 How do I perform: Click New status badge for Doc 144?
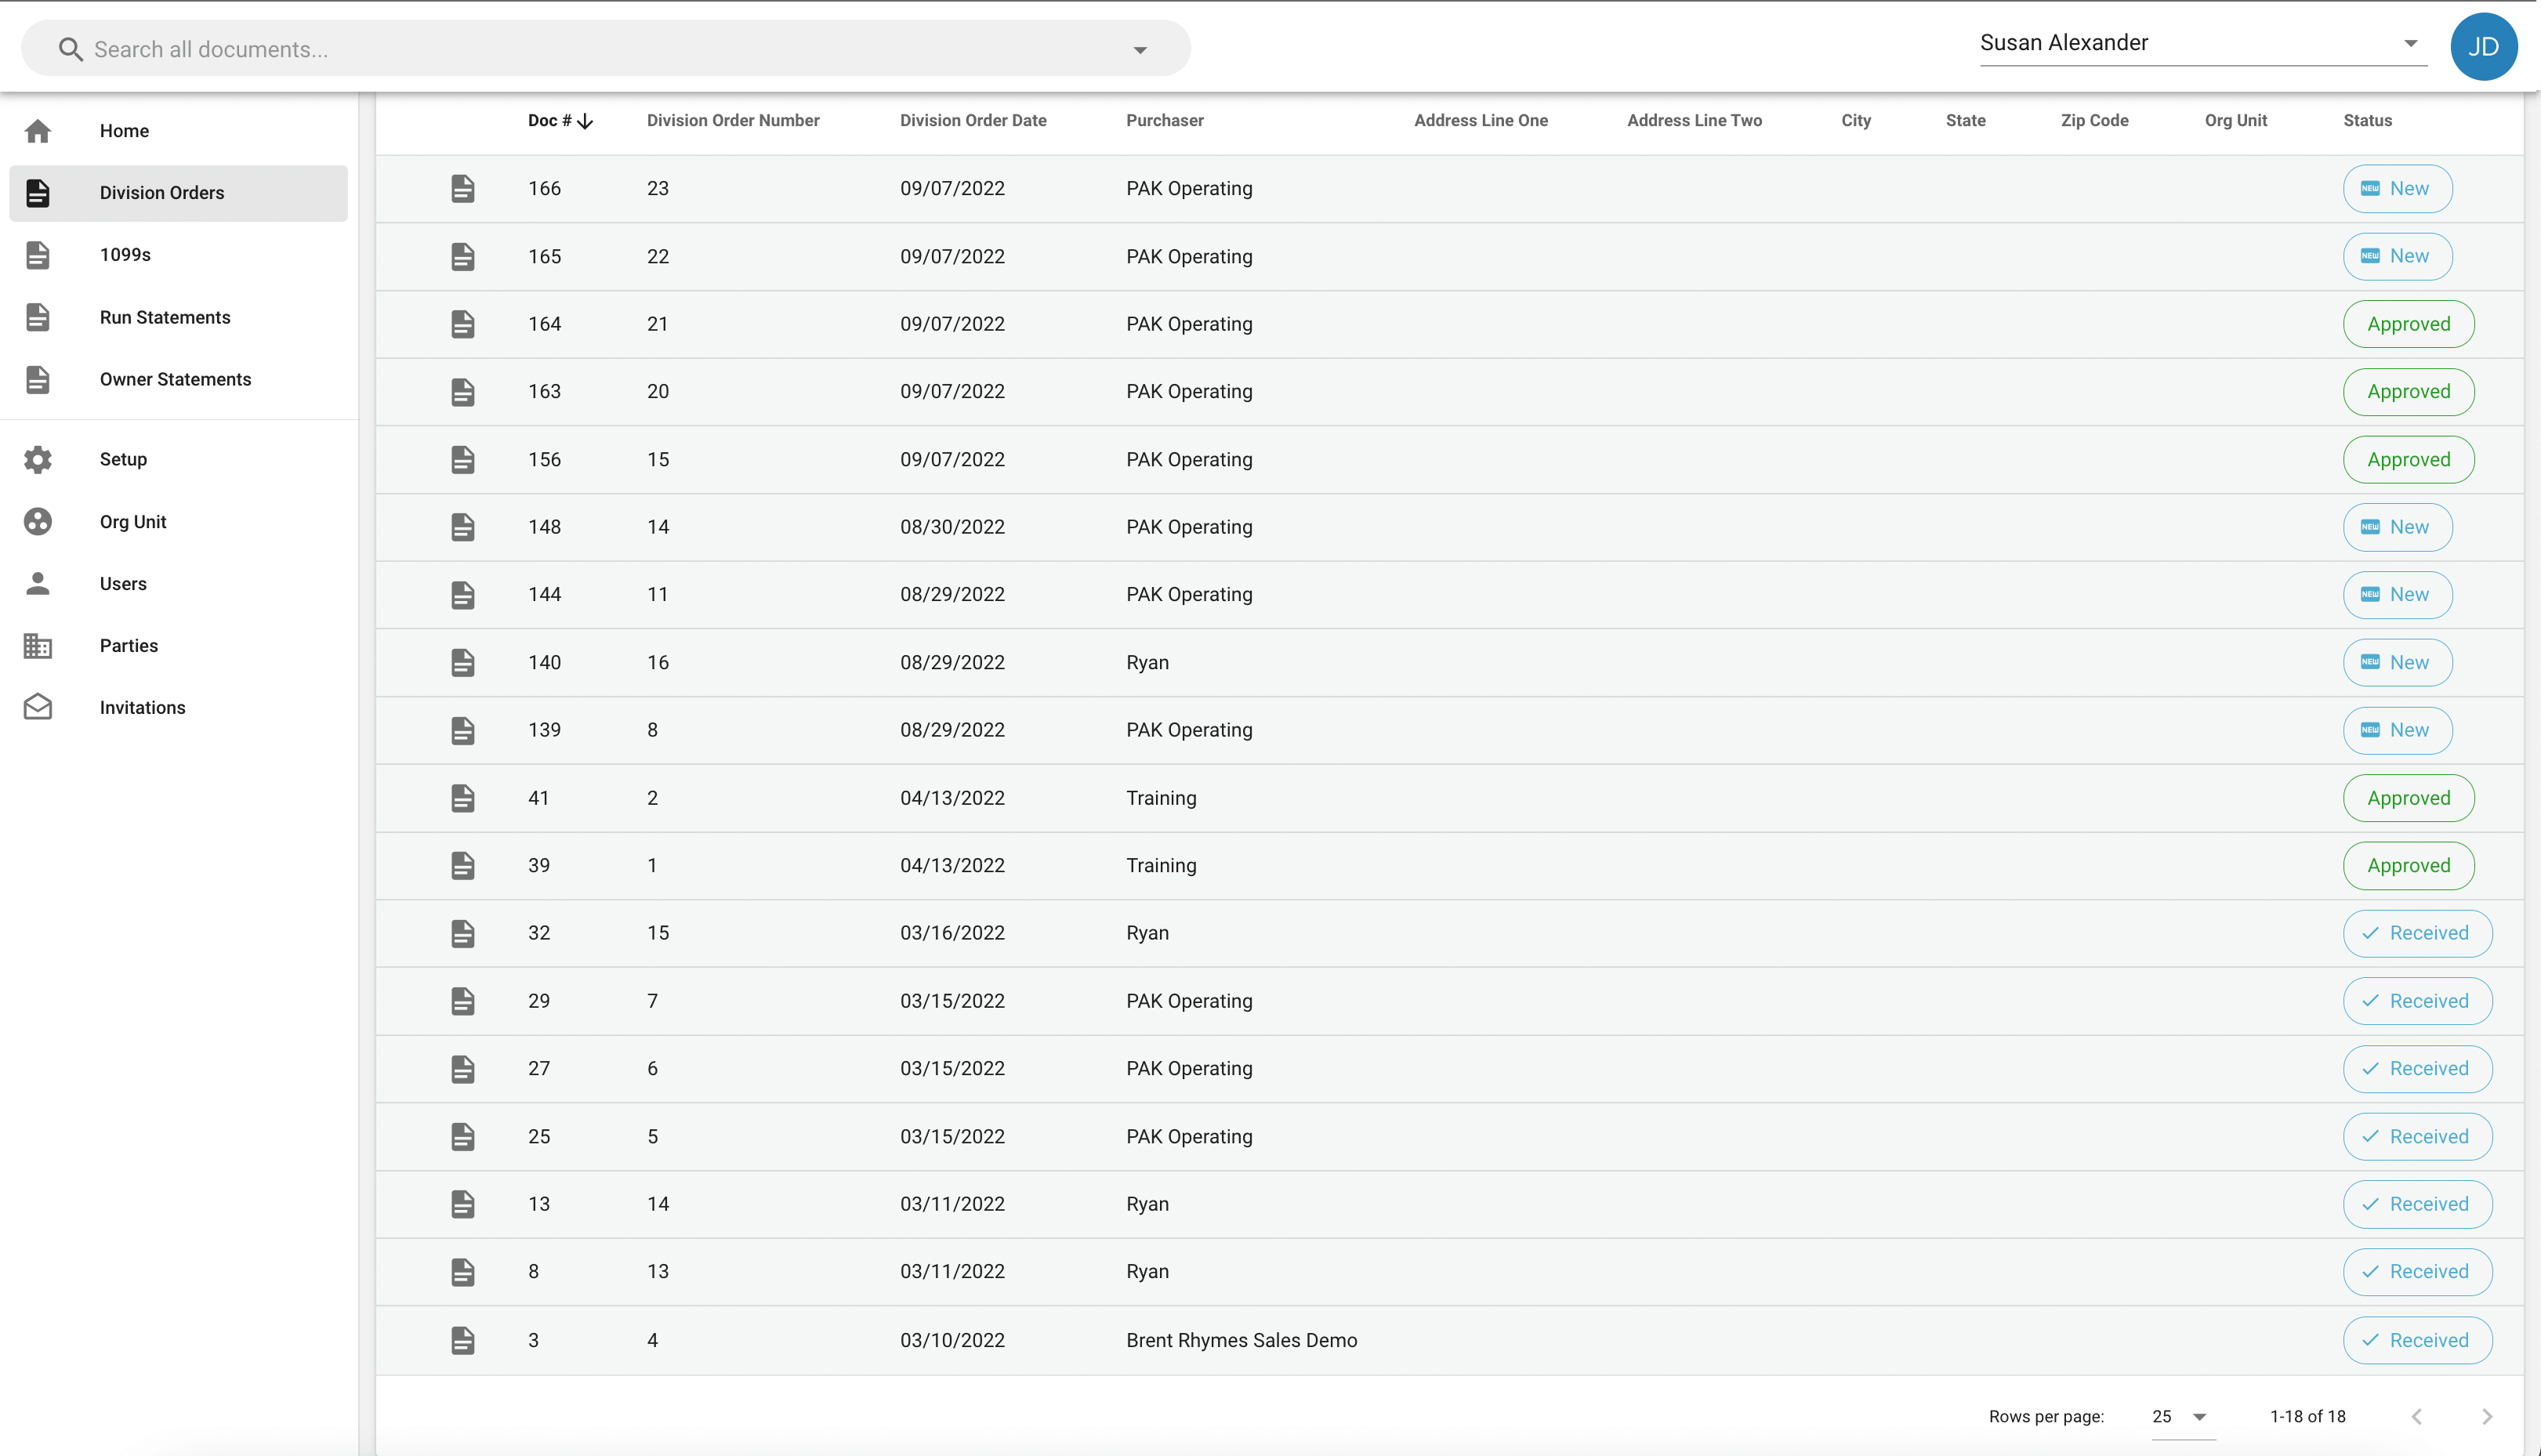2397,595
